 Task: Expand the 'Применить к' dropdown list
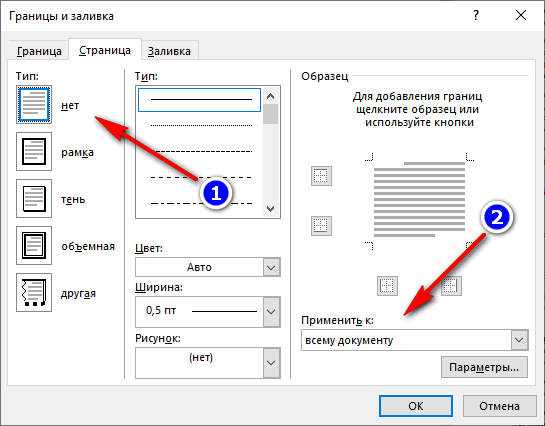(415, 340)
